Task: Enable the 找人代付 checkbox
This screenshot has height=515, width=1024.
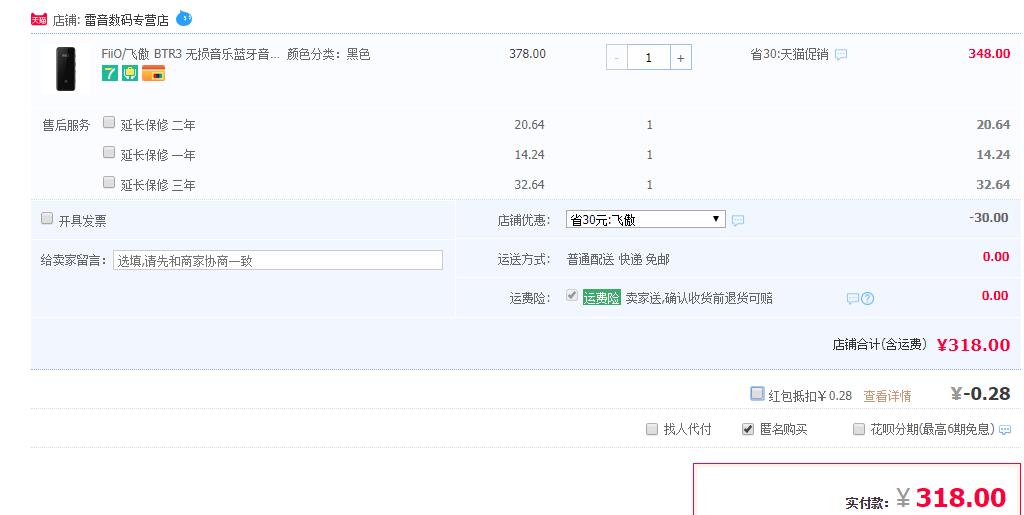Action: (x=652, y=429)
